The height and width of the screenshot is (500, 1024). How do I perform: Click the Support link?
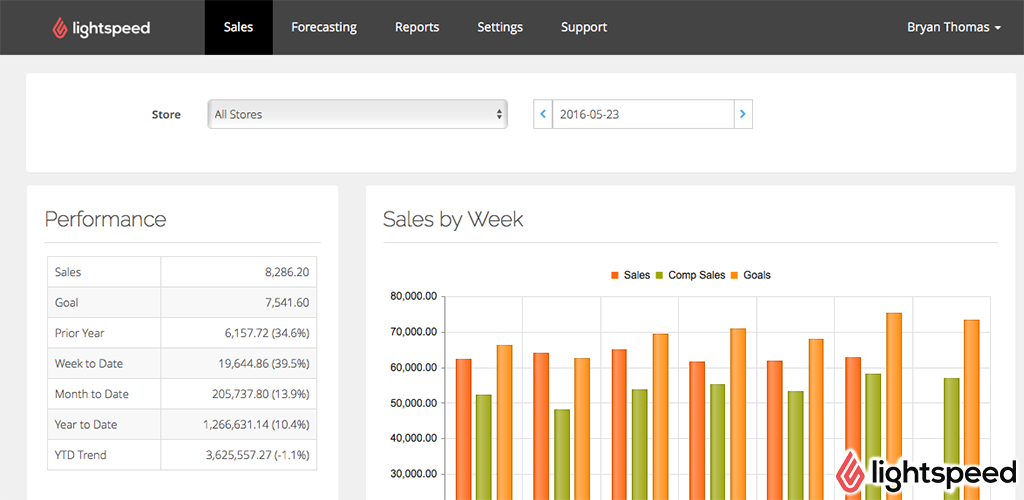click(584, 27)
